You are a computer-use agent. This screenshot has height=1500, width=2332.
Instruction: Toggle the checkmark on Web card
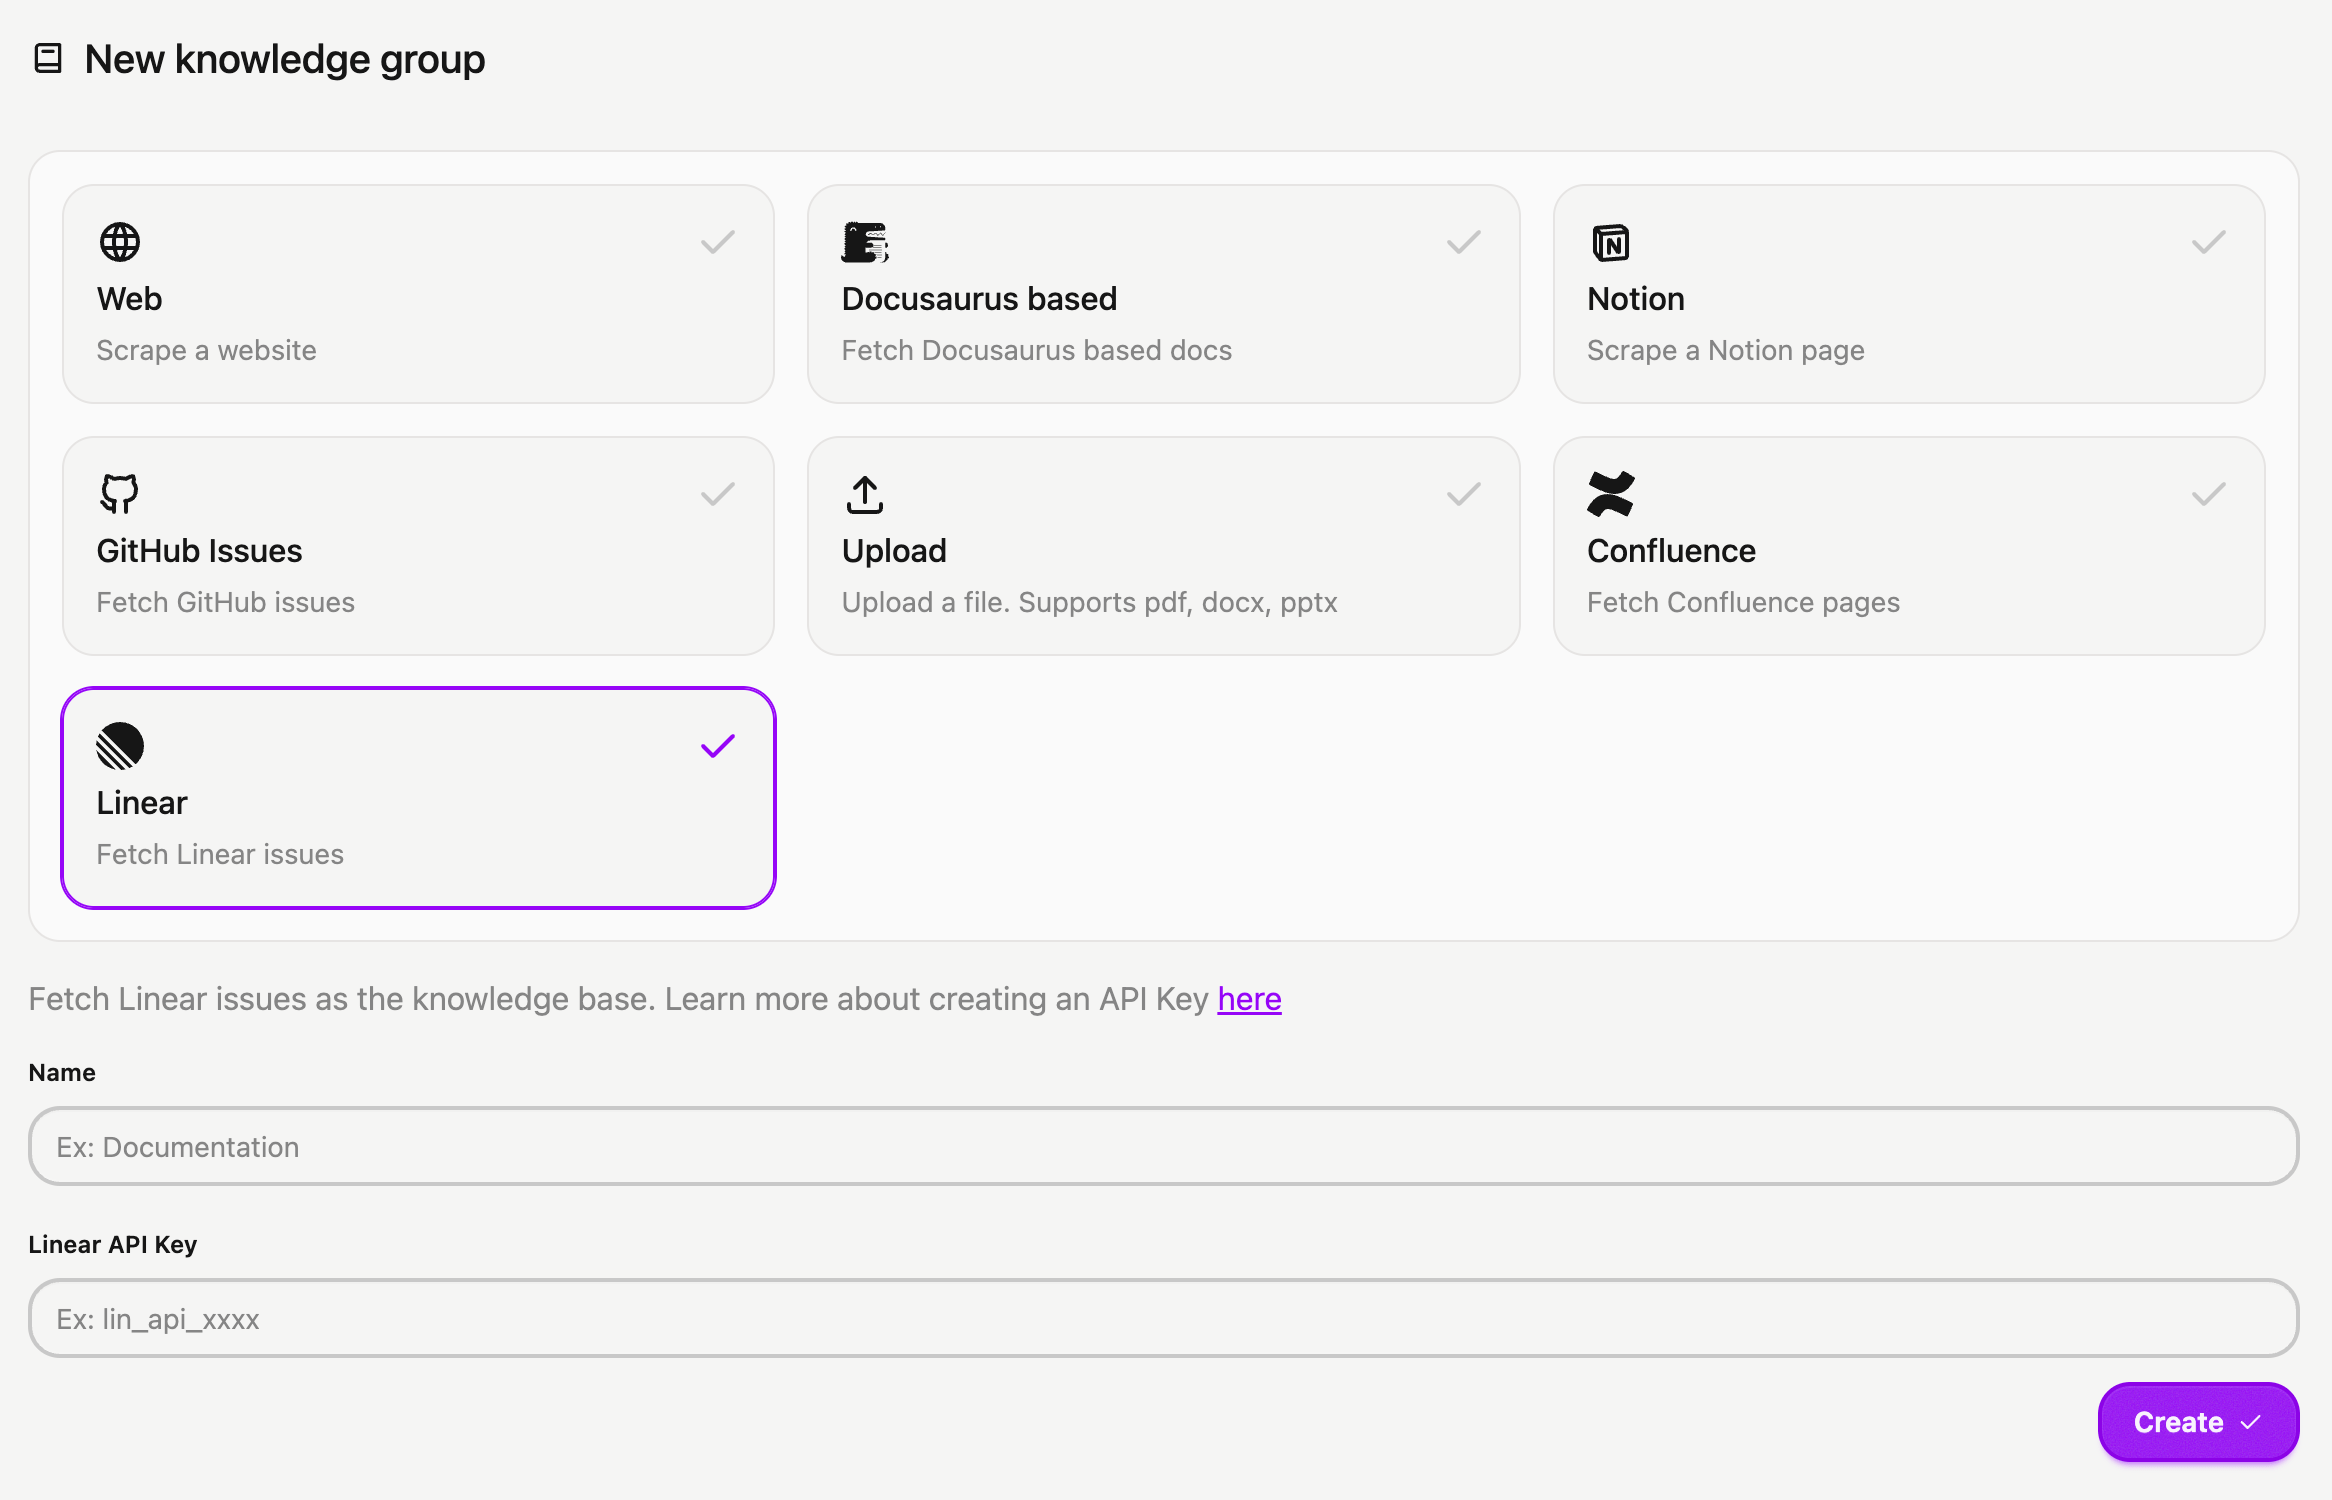717,242
